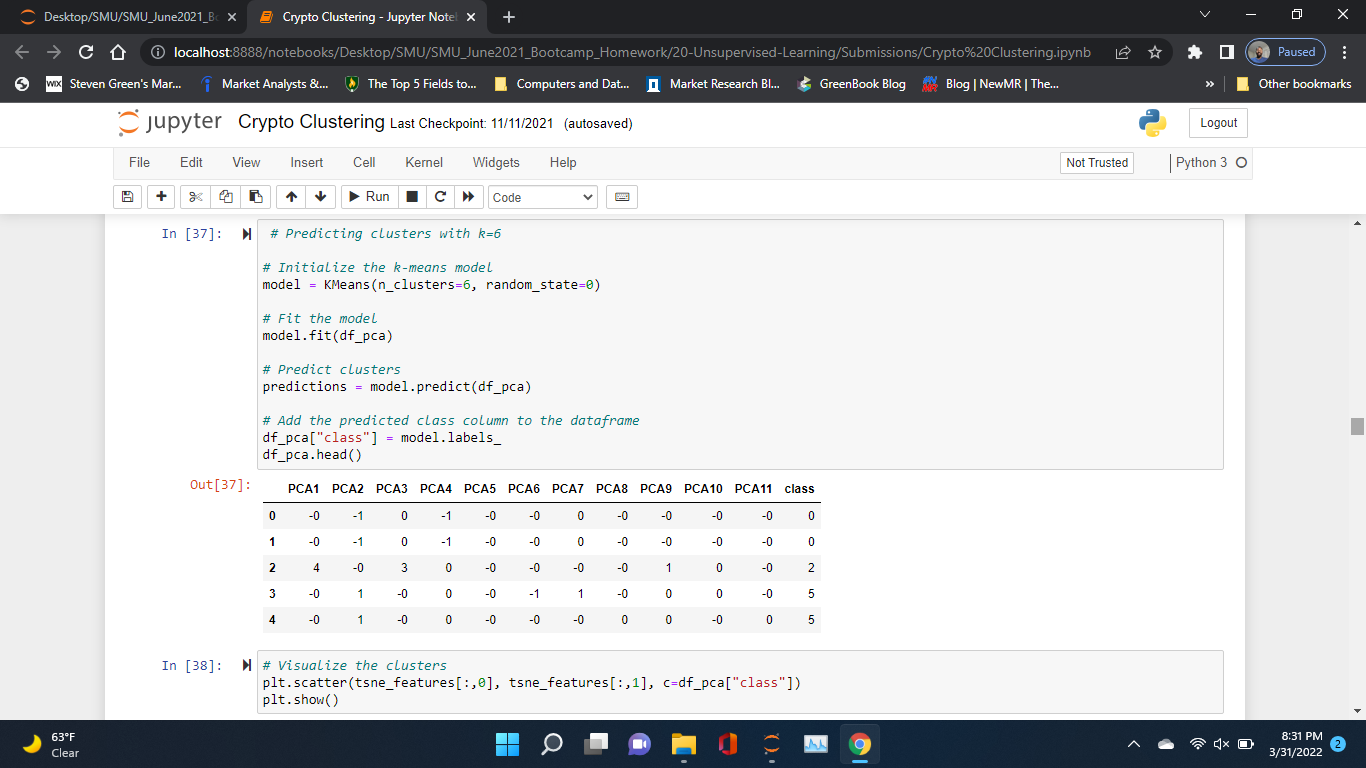
Task: Run cell In [38] using its side icon
Action: point(247,666)
